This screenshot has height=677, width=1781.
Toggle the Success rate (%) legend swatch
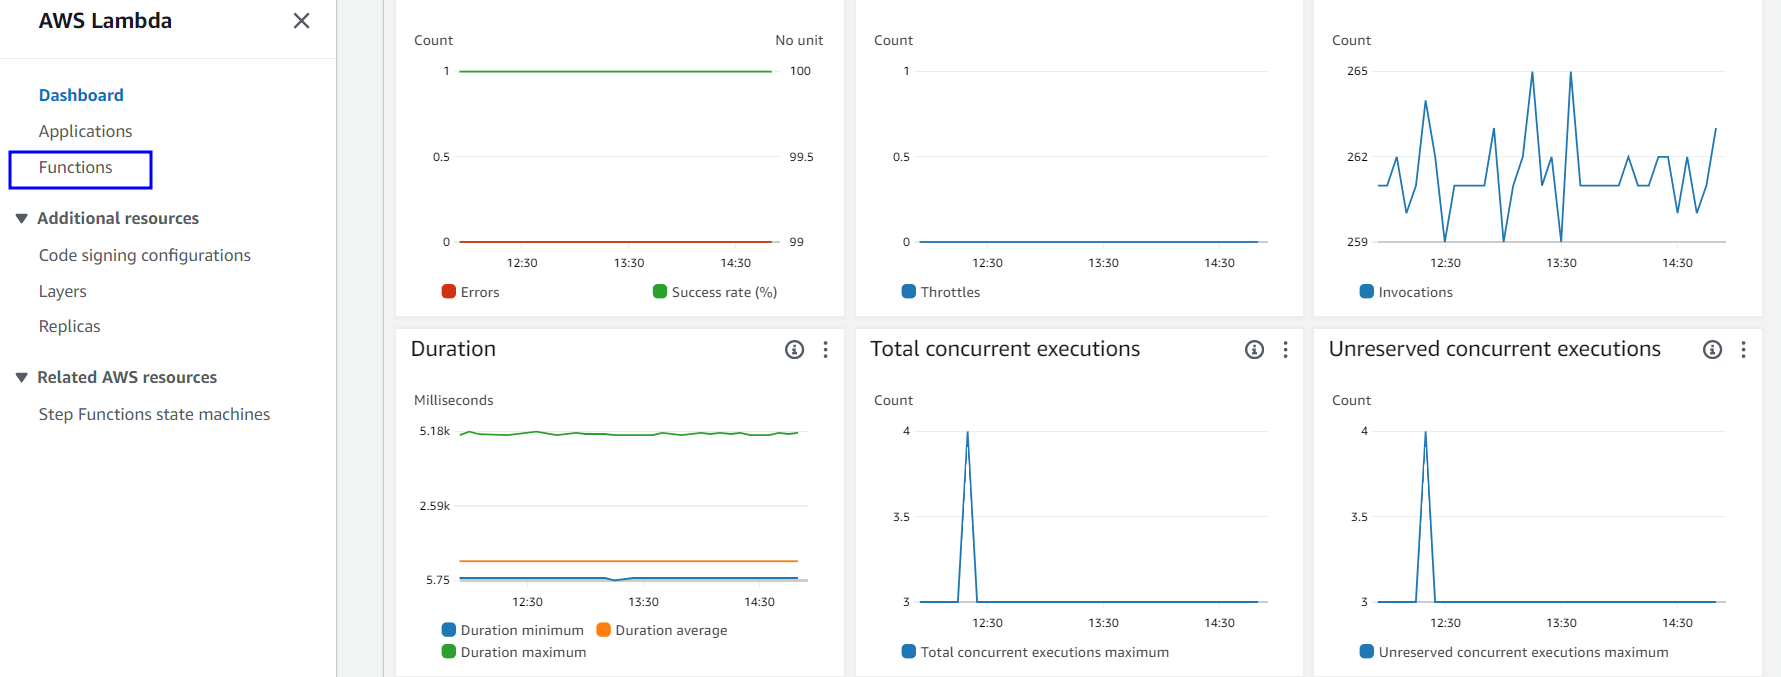660,291
